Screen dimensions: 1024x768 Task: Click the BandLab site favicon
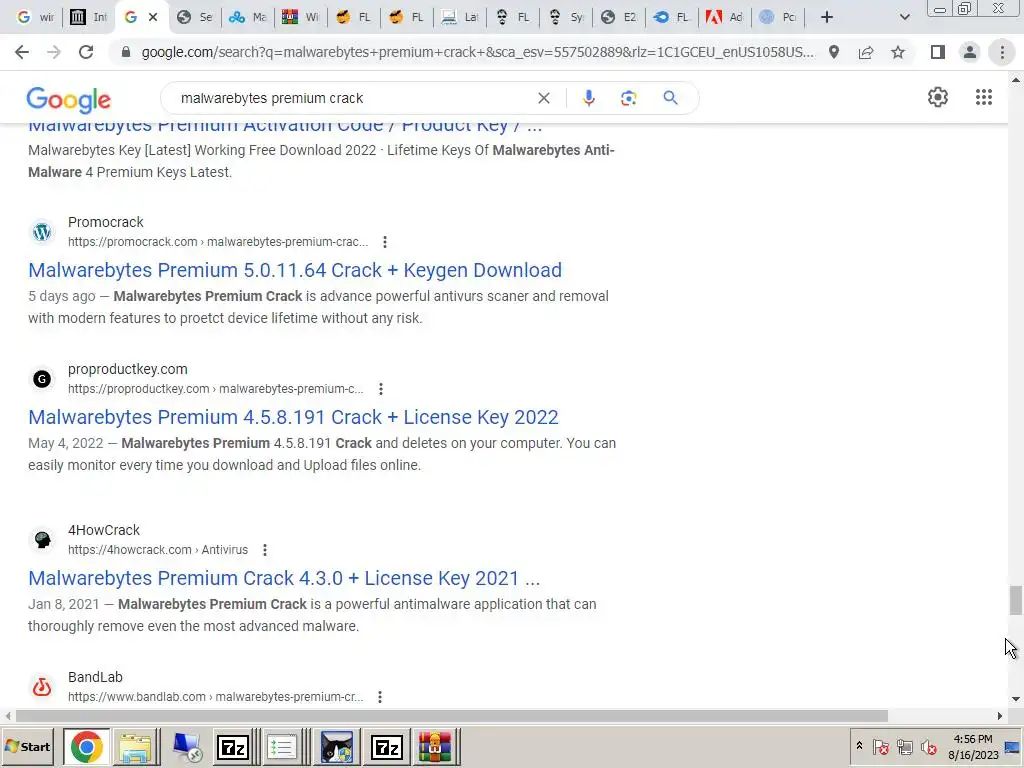coord(42,687)
